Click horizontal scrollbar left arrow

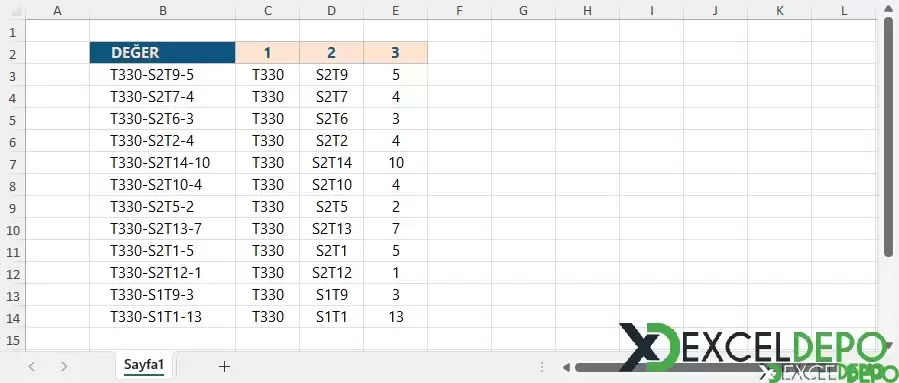pos(566,367)
